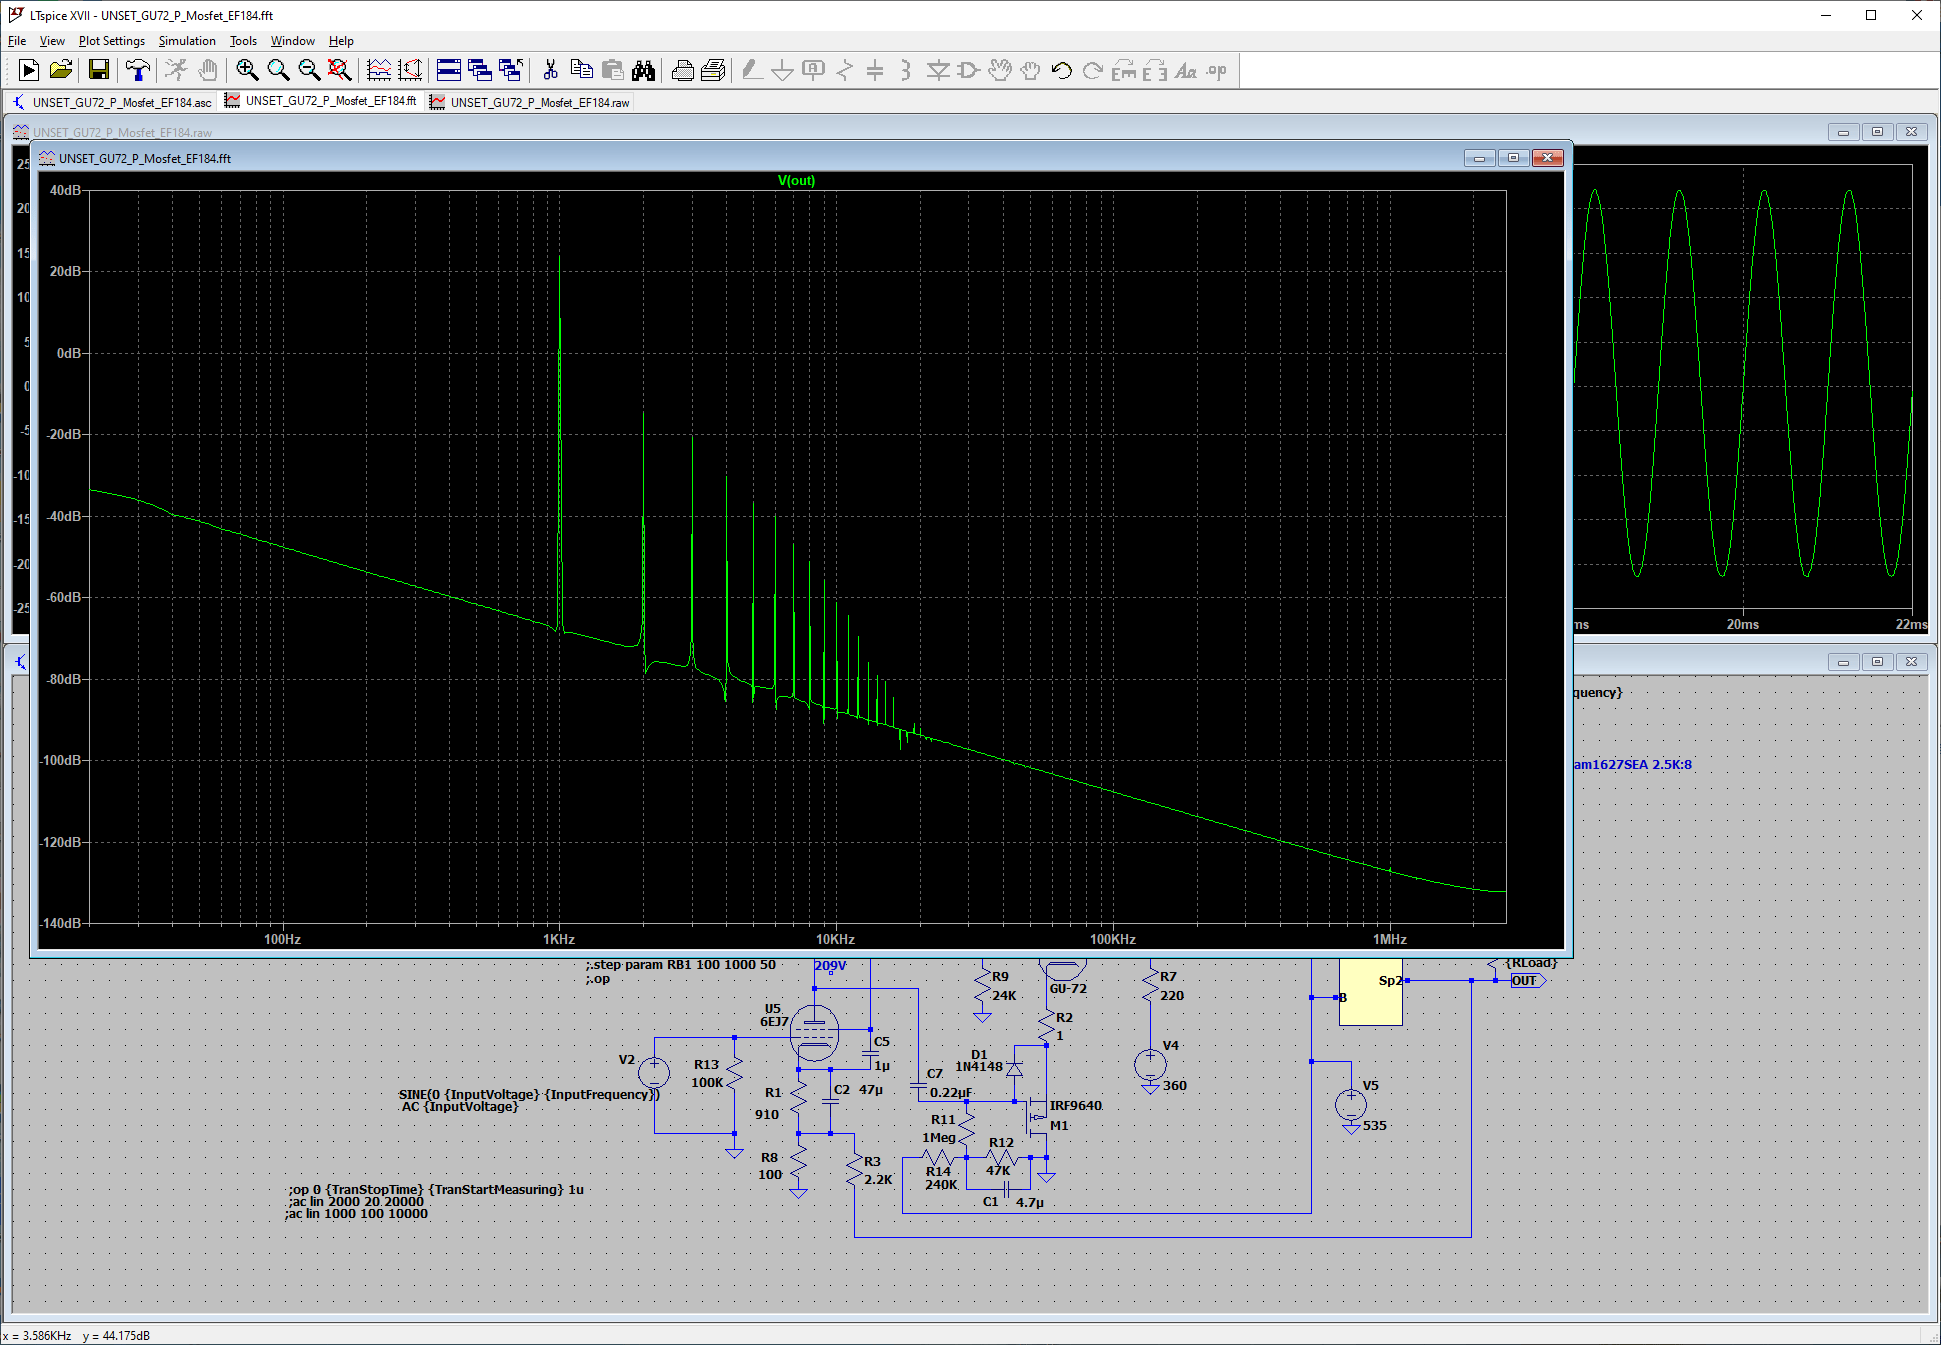Click the .step param RB1 directive text
Screen dimensions: 1941x1345
680,965
